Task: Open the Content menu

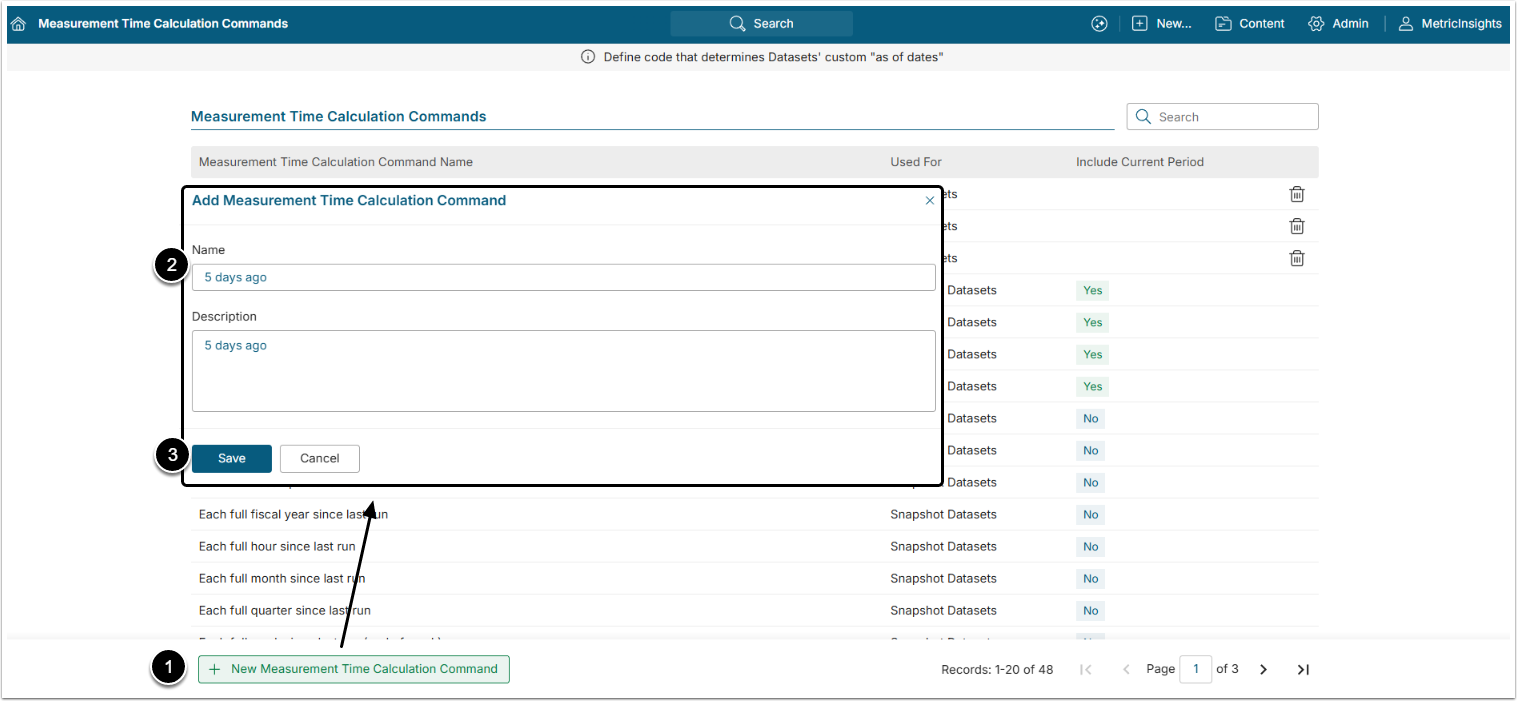Action: 1250,24
